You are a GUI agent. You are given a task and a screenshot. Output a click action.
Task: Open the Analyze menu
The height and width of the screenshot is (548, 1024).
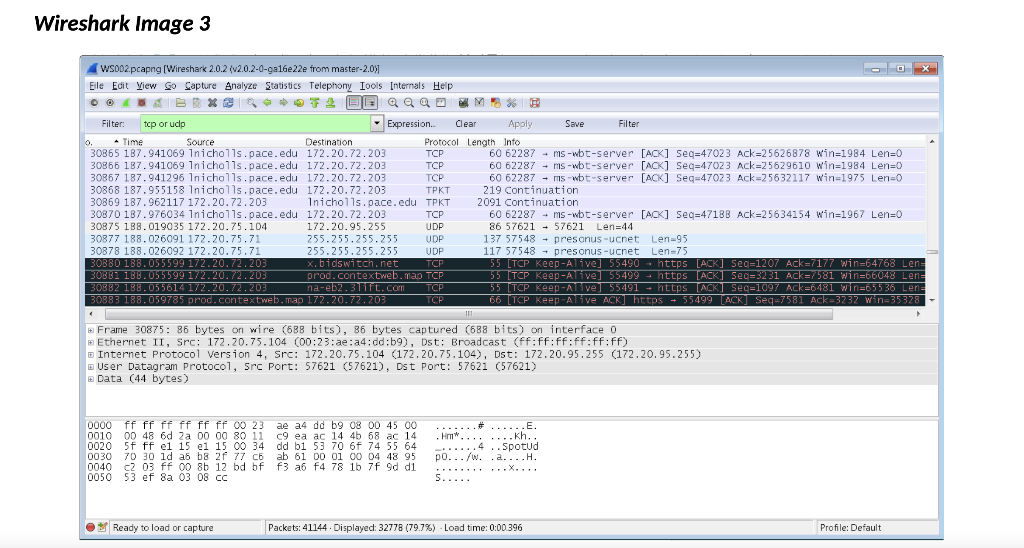[x=241, y=86]
